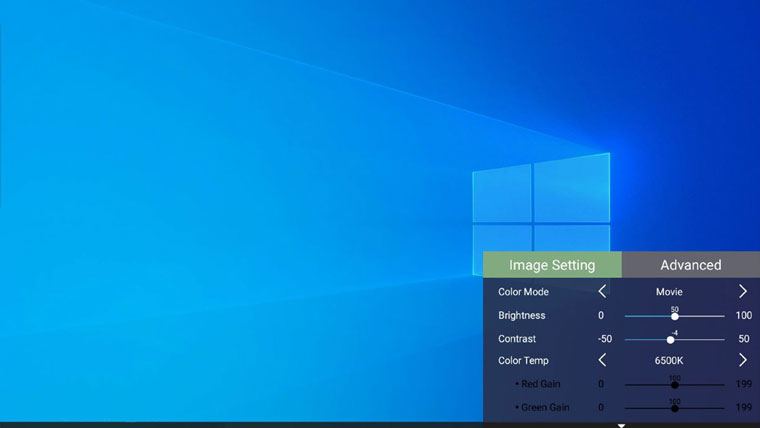Open the Advanced tab

point(691,265)
